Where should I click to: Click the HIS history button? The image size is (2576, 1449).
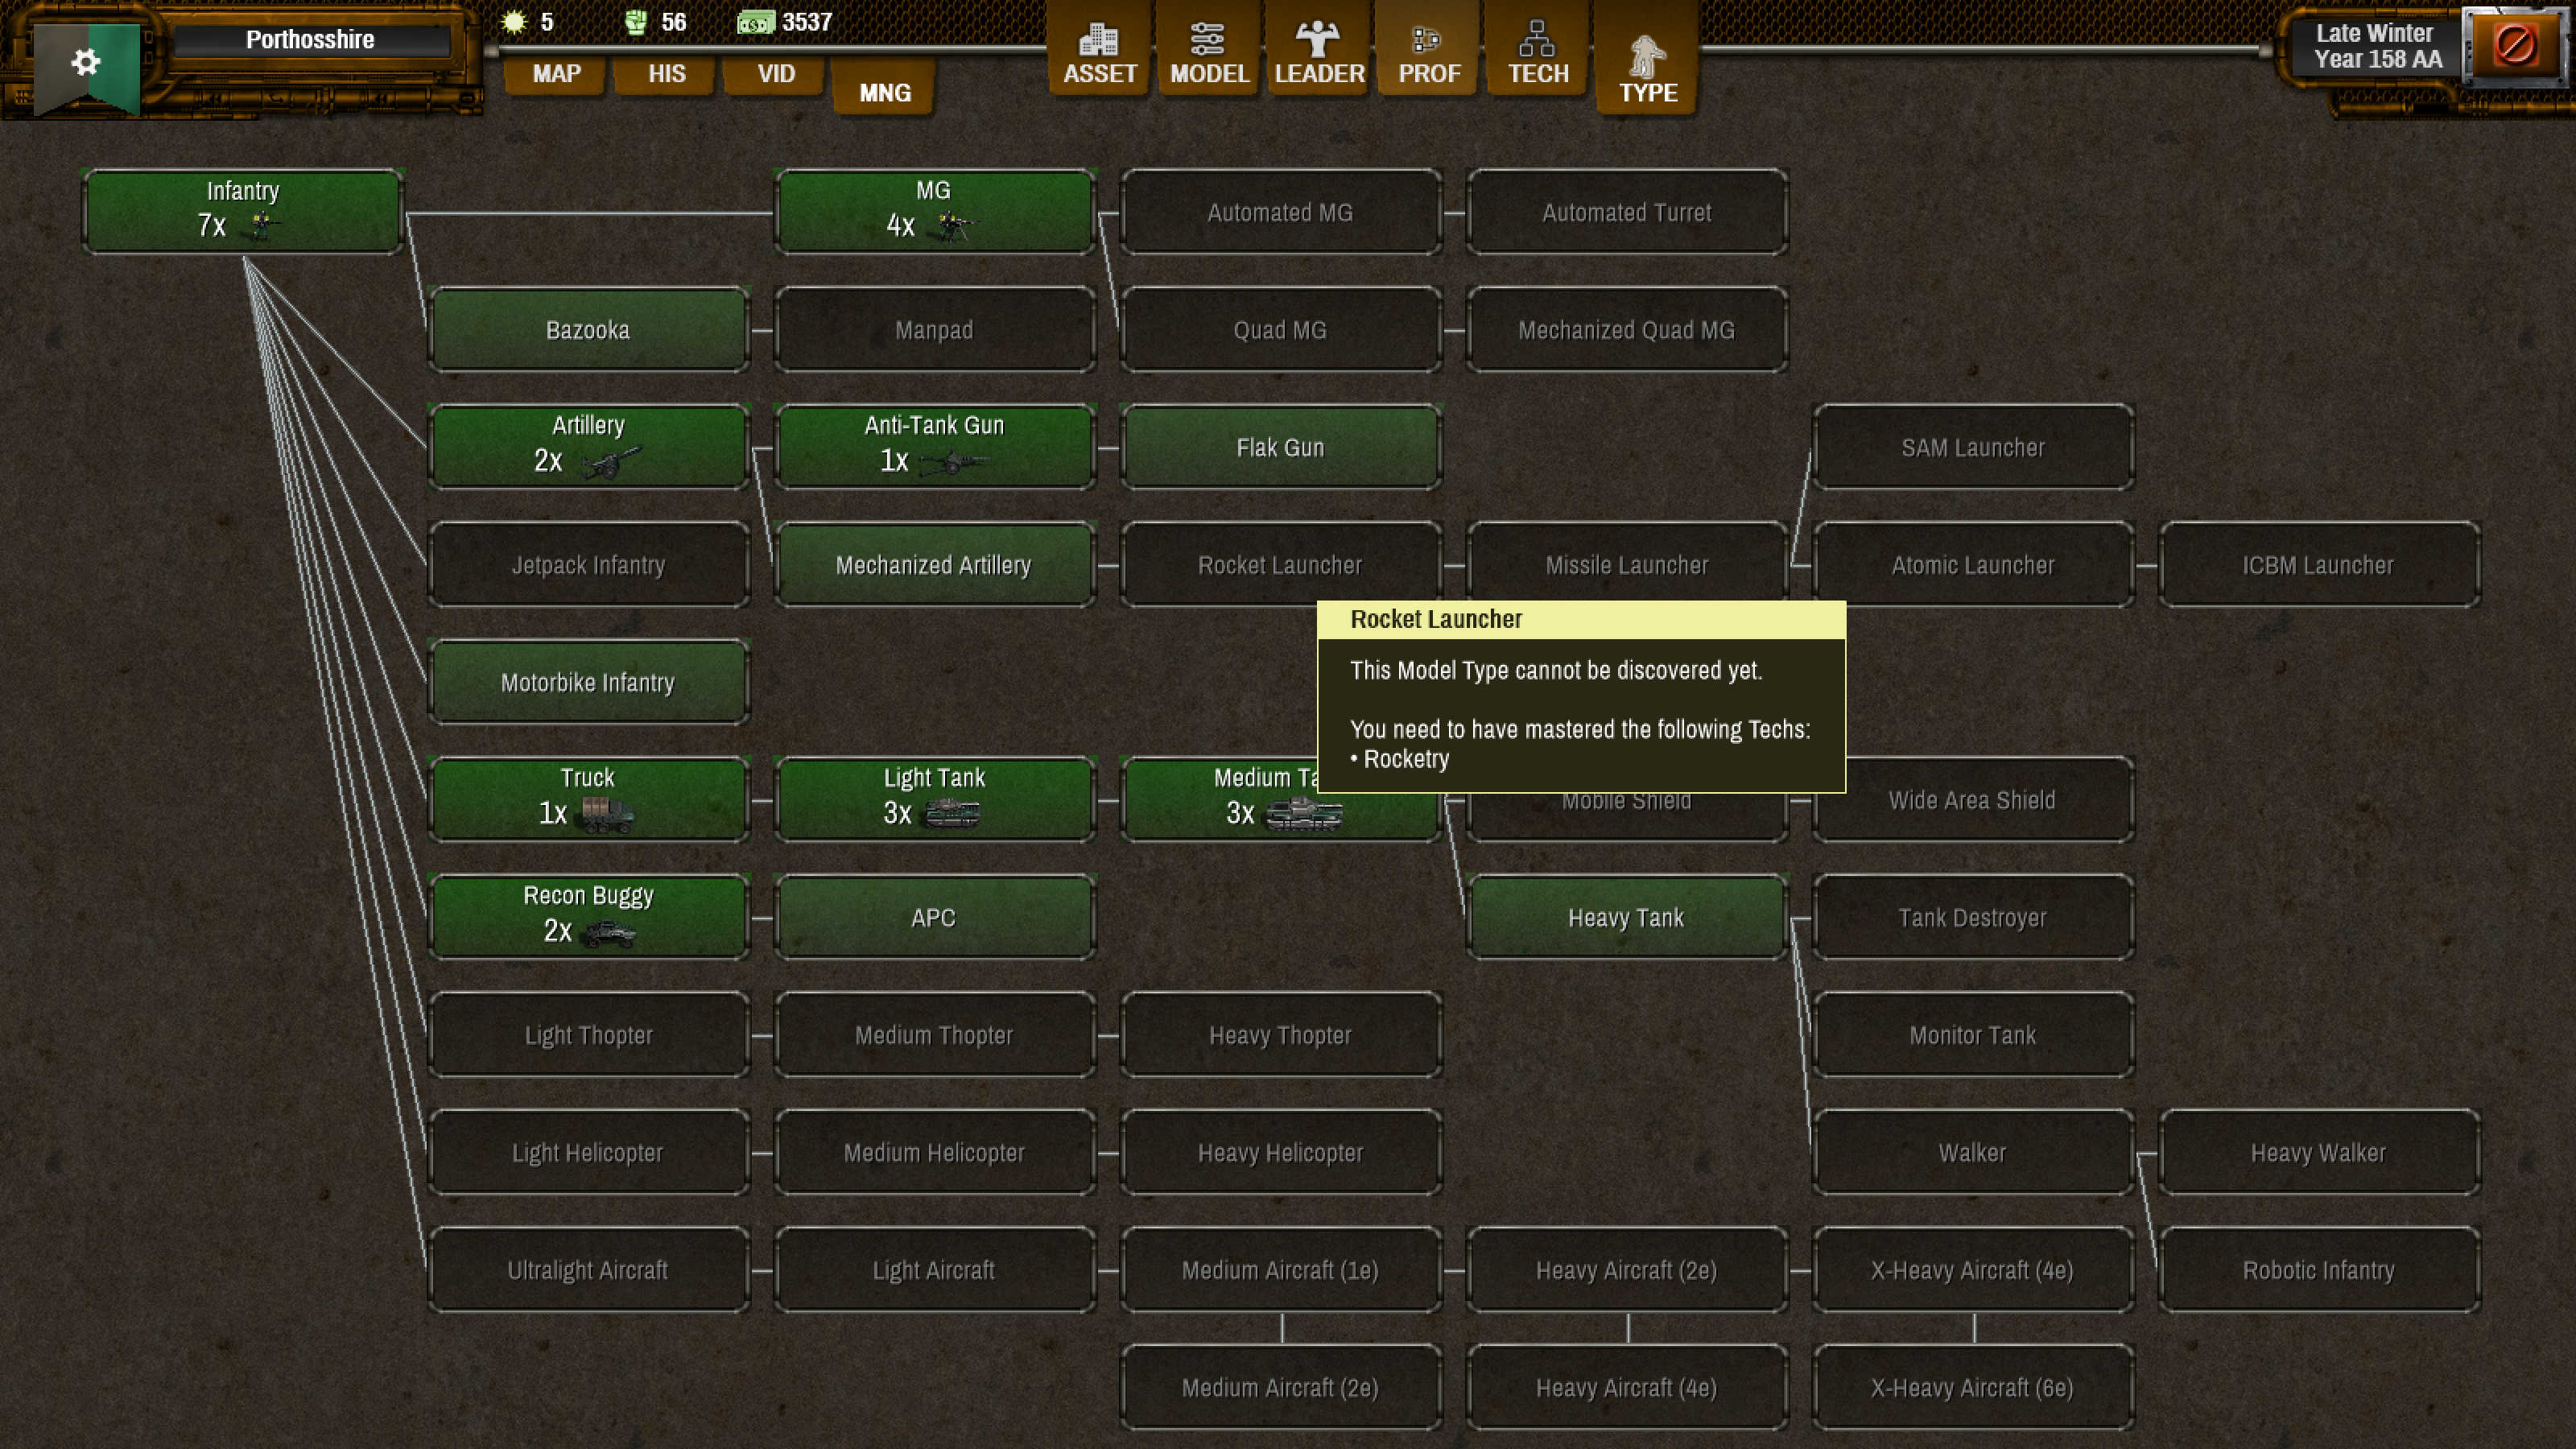[x=666, y=74]
